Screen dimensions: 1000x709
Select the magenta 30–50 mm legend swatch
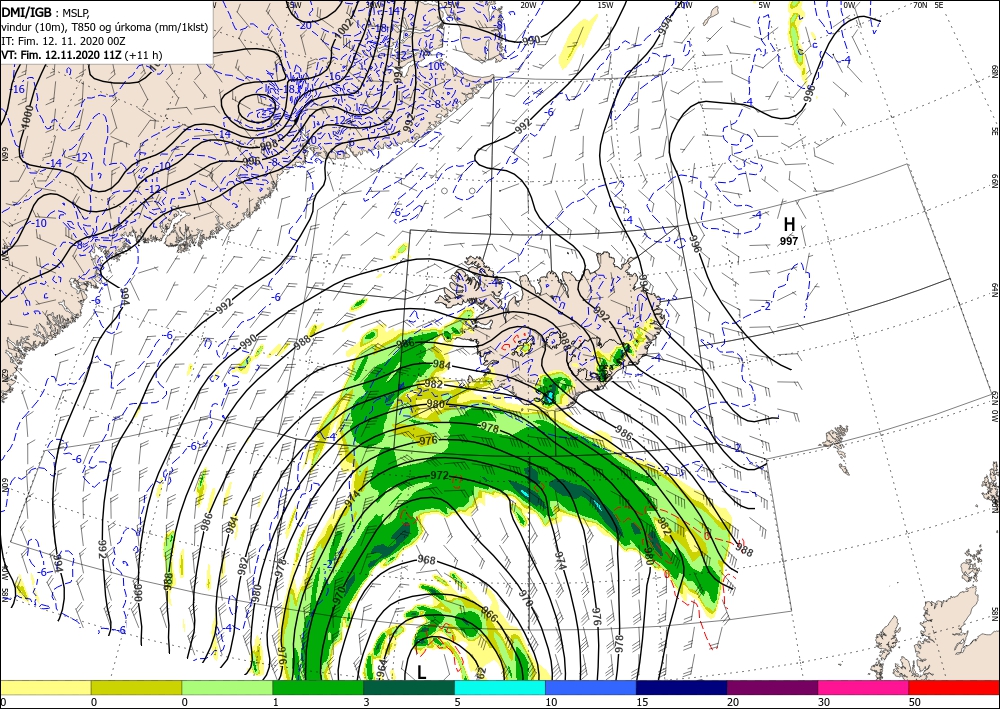[864, 687]
